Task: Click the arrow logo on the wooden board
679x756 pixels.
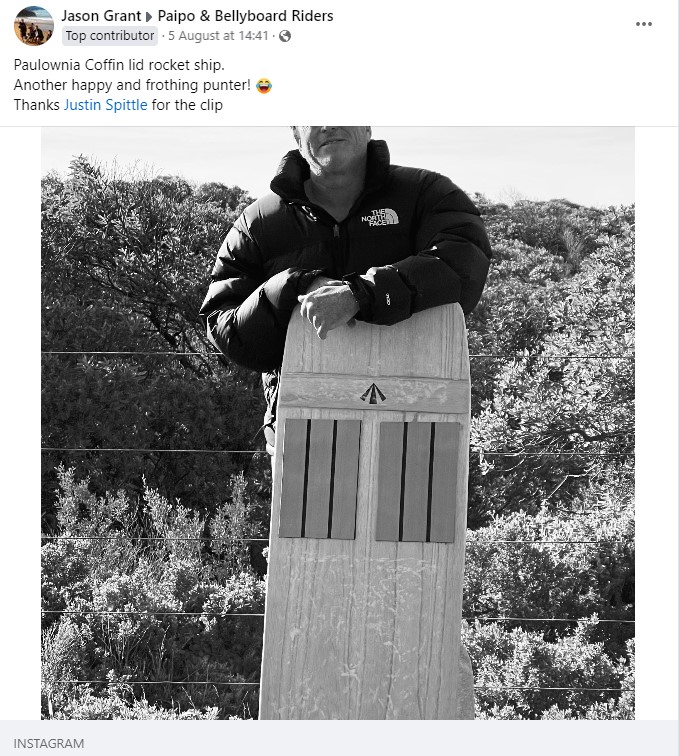Action: click(x=373, y=393)
